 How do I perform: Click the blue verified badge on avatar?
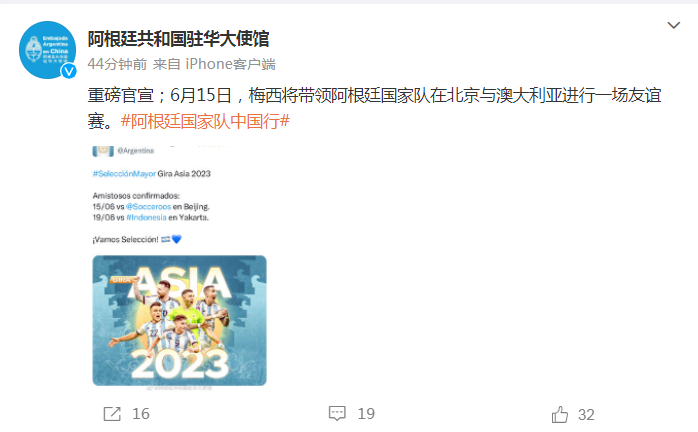(69, 71)
